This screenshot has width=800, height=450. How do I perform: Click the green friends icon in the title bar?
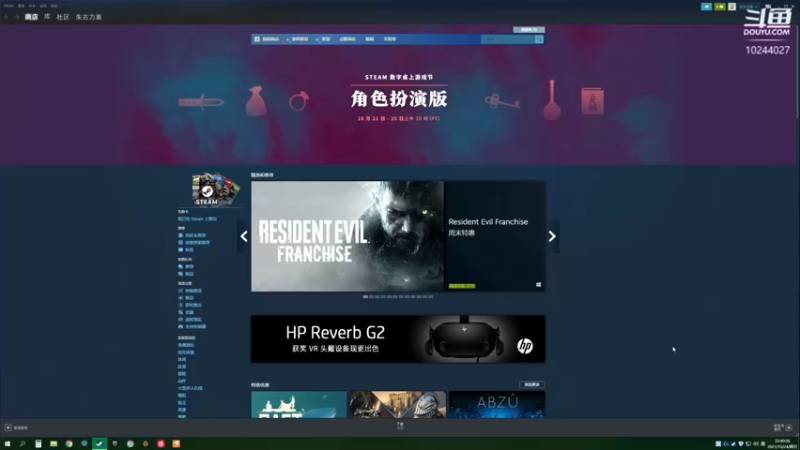pos(719,7)
